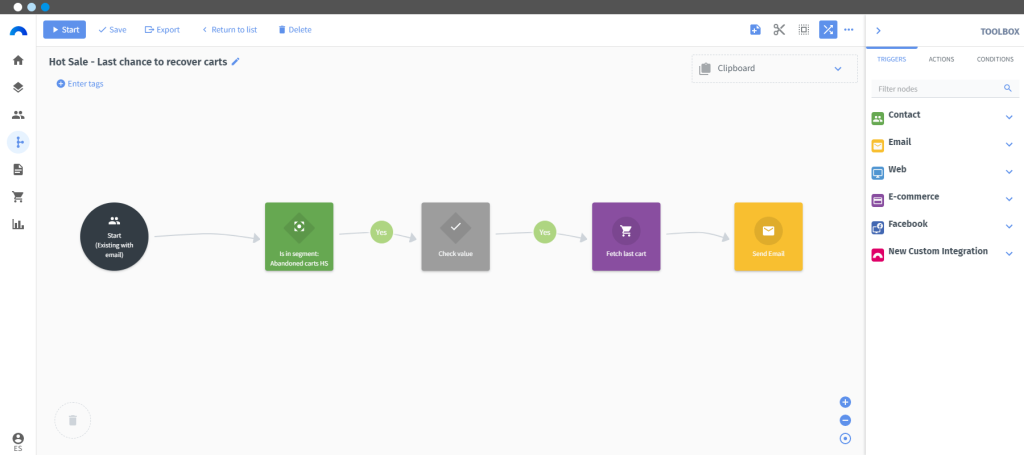Toggle the selection frame tool

tap(804, 29)
